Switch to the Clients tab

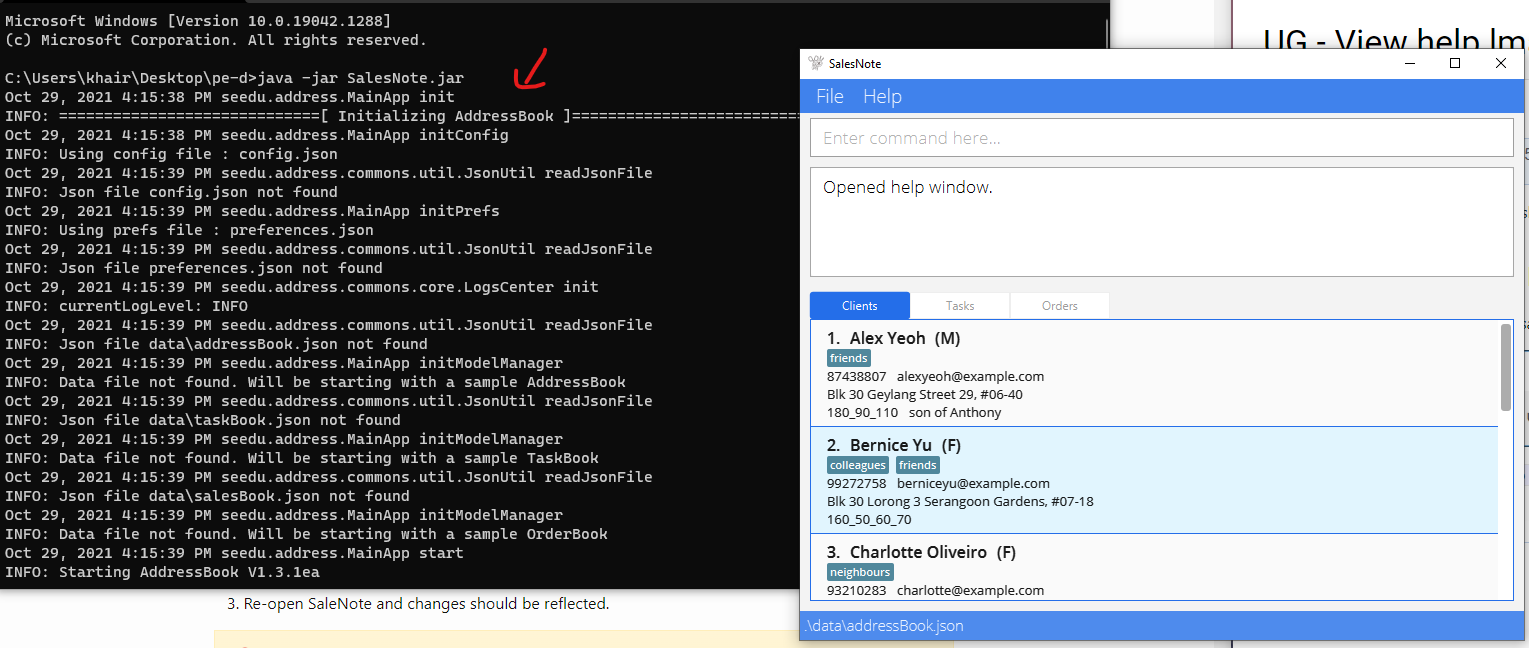(x=860, y=305)
